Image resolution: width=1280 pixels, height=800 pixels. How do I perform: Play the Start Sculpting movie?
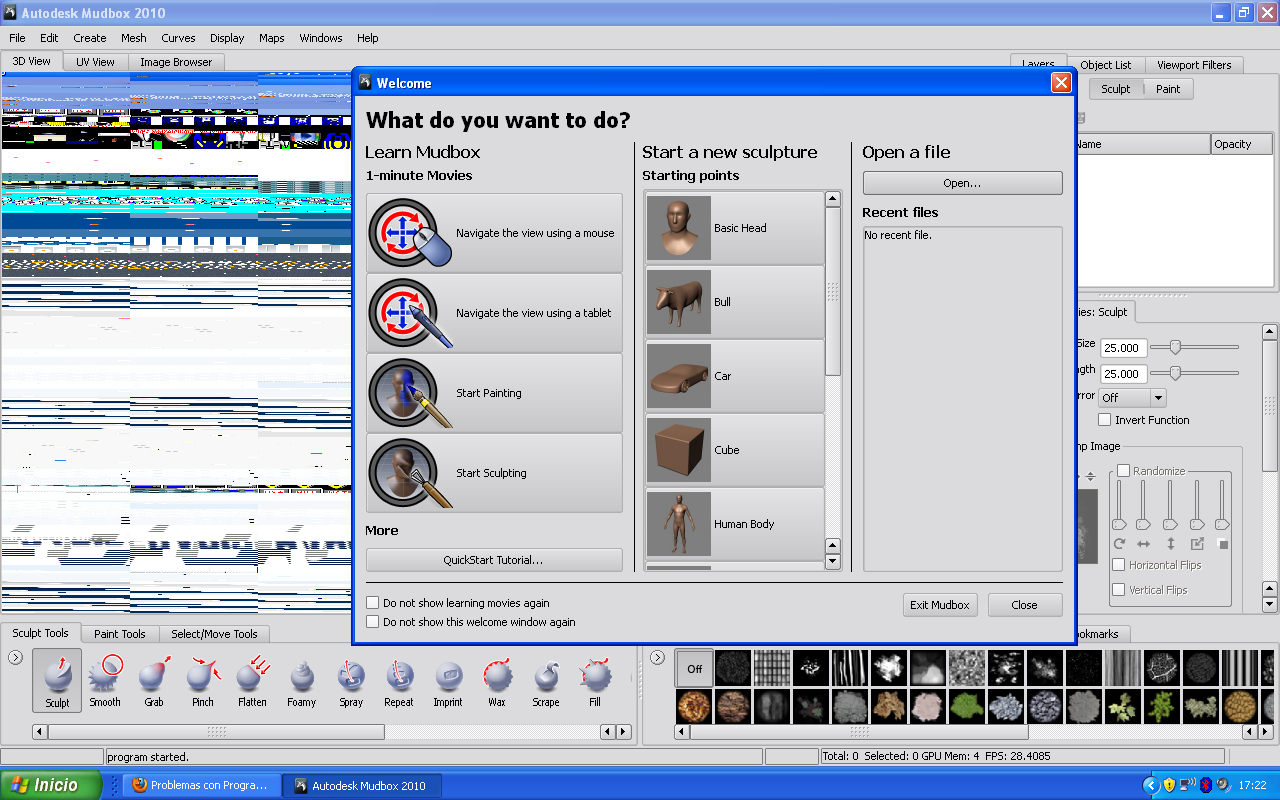click(494, 473)
